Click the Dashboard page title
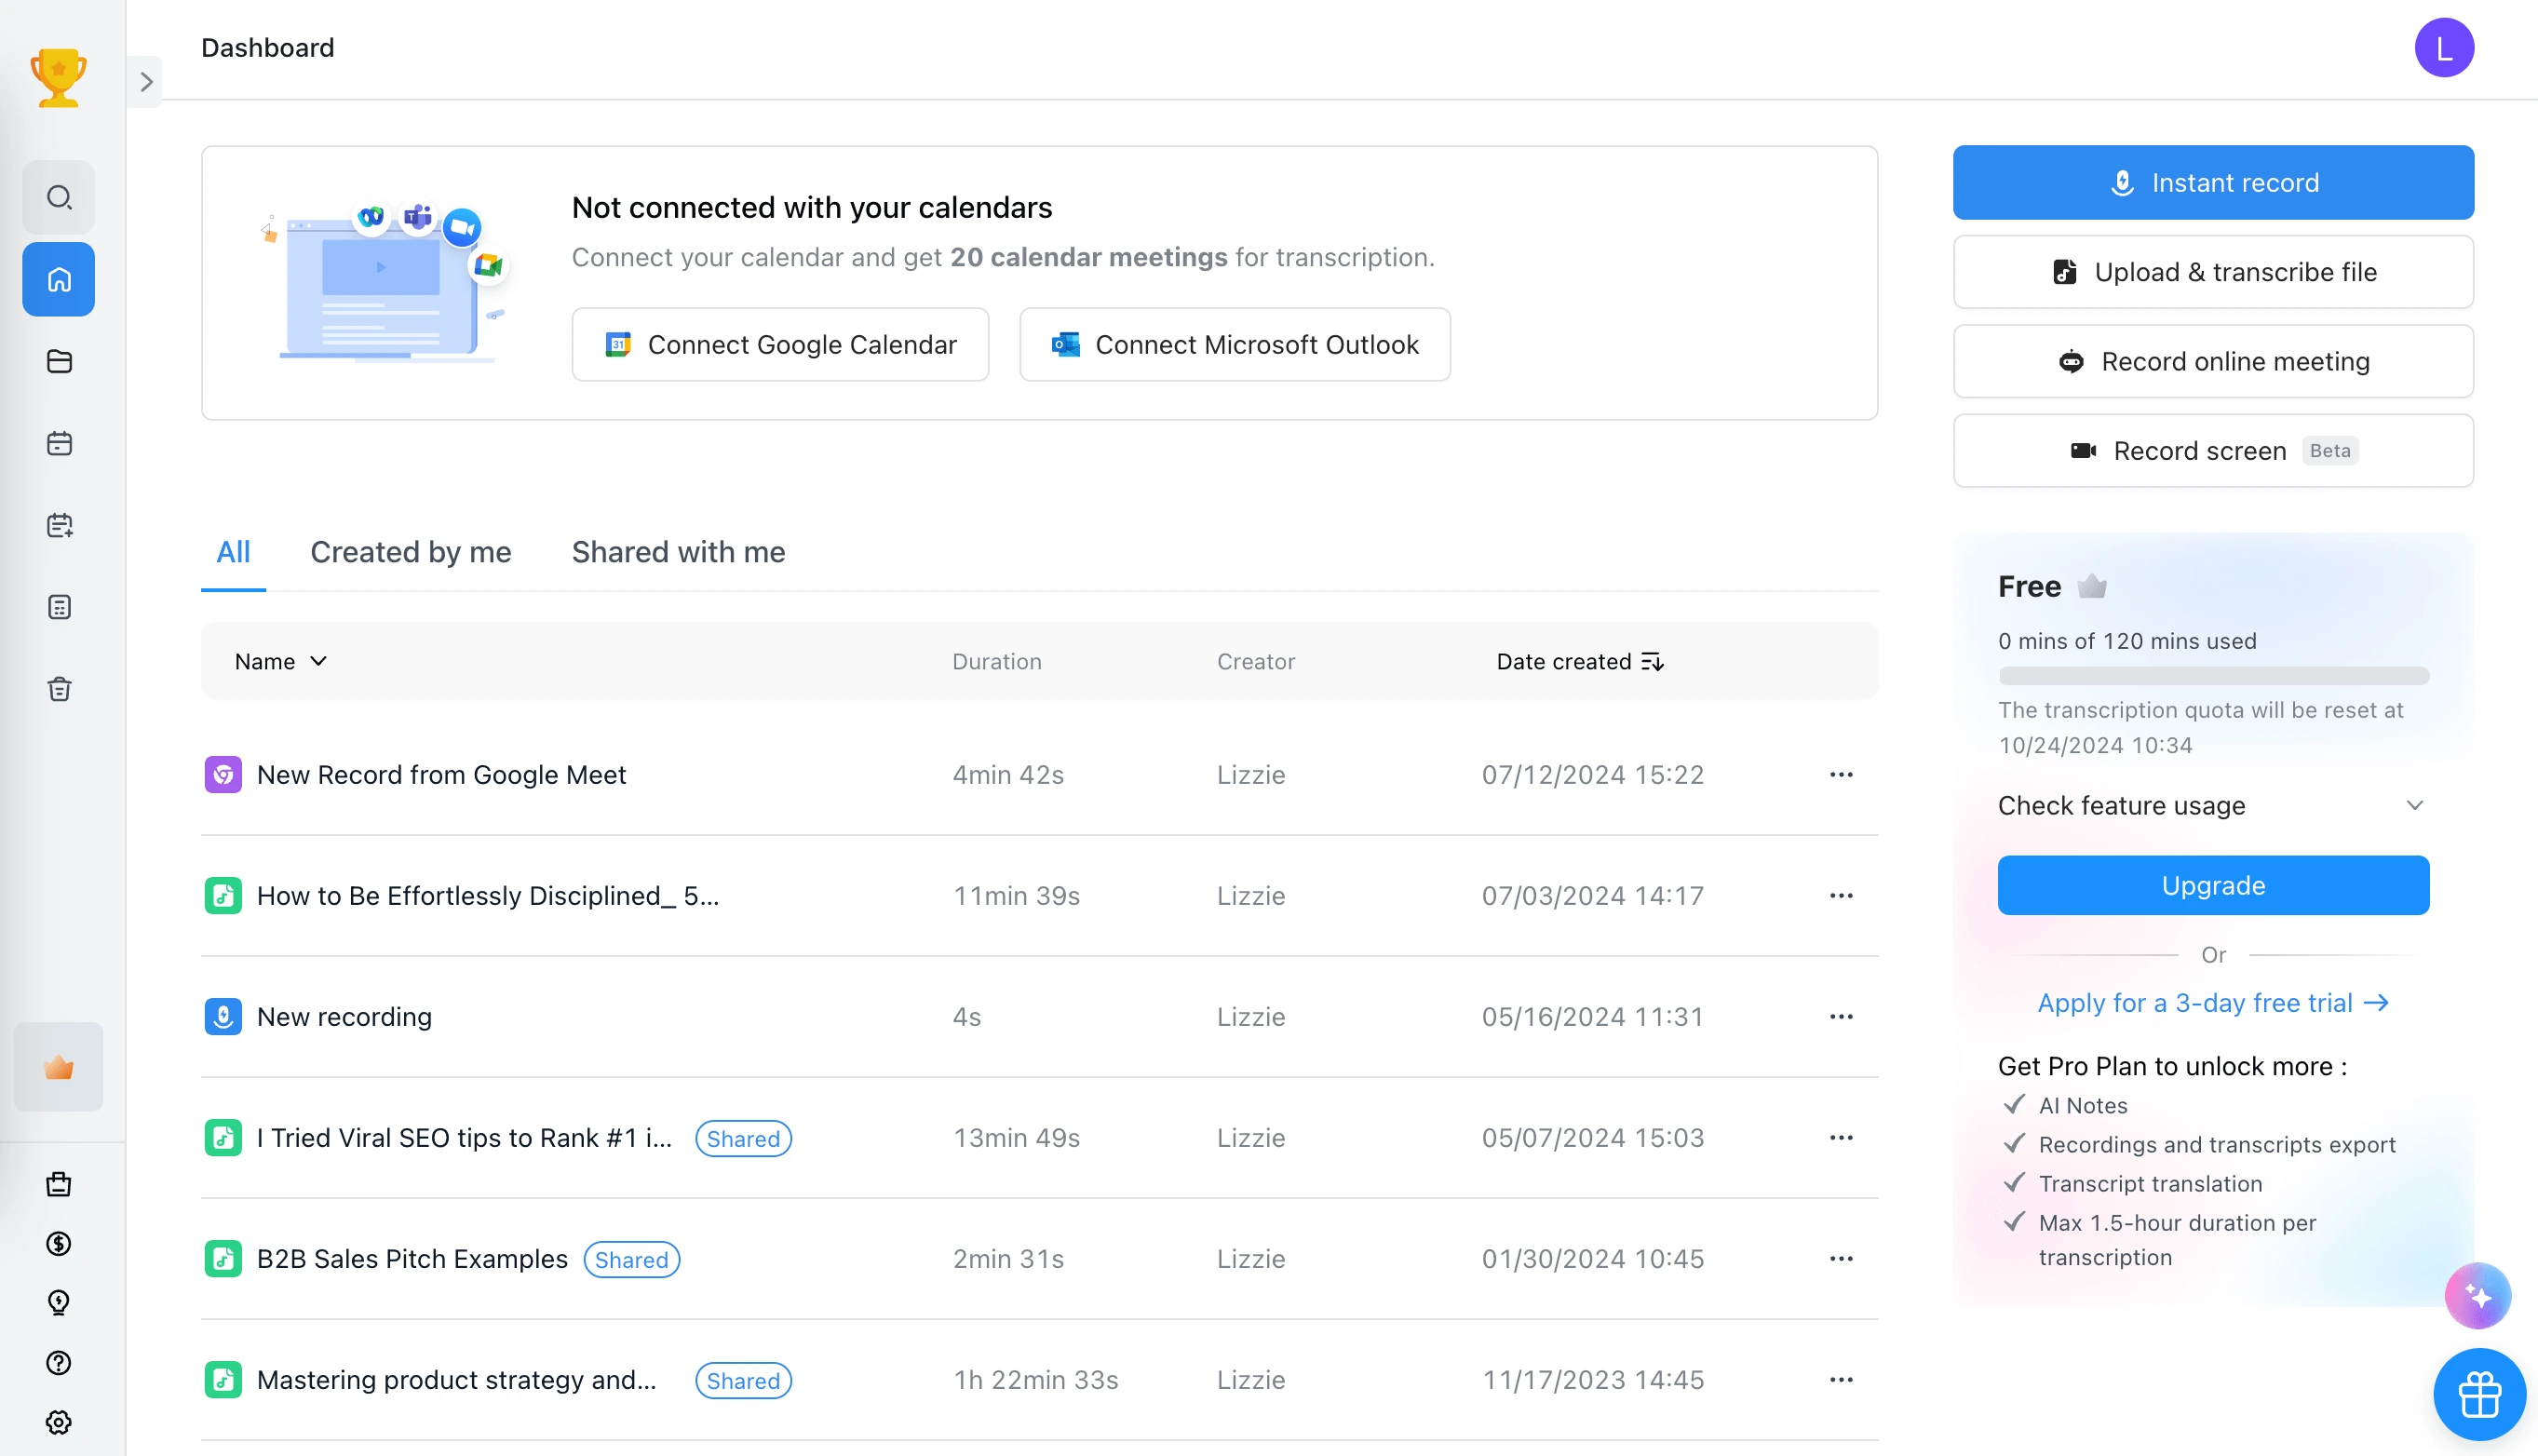 (267, 47)
